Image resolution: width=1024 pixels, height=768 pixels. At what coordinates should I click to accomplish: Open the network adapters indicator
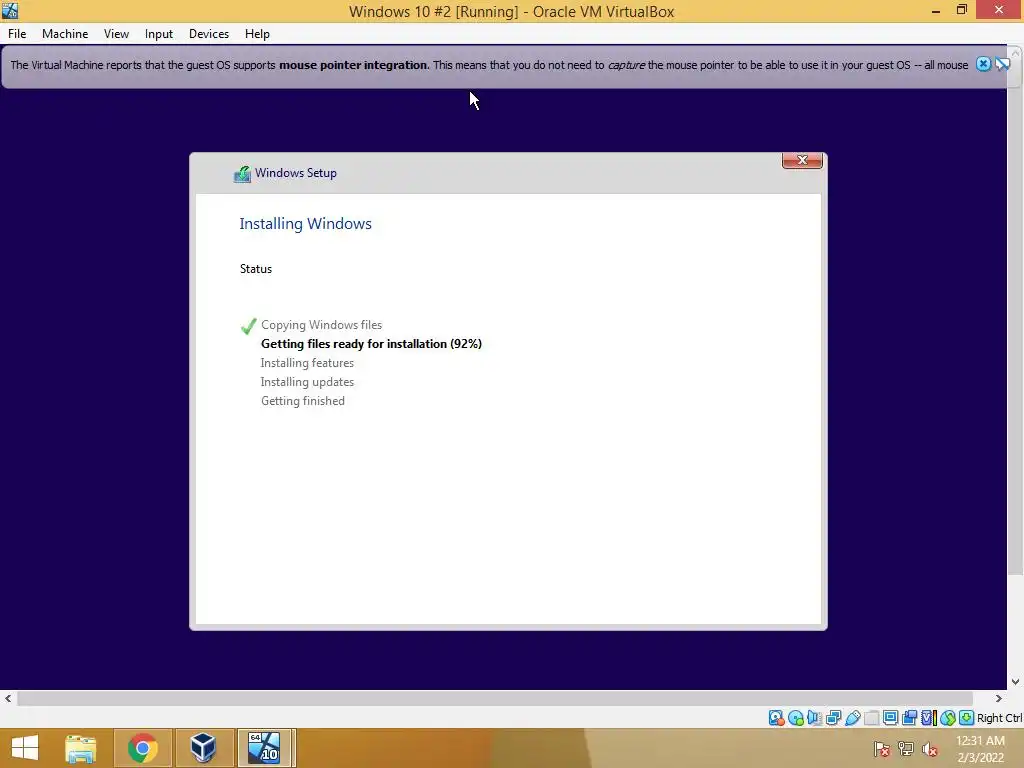tap(833, 718)
